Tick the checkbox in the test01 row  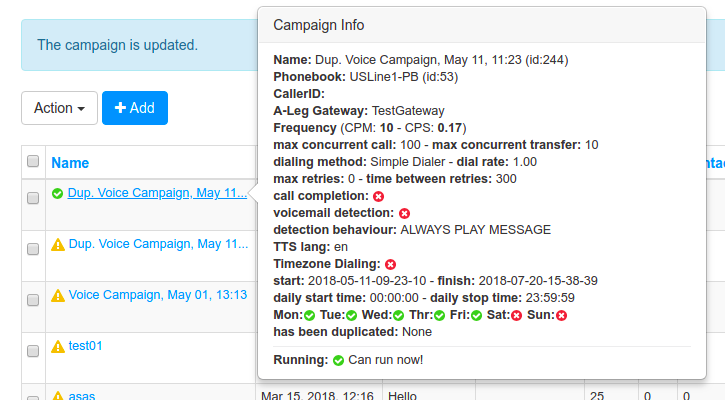33,351
